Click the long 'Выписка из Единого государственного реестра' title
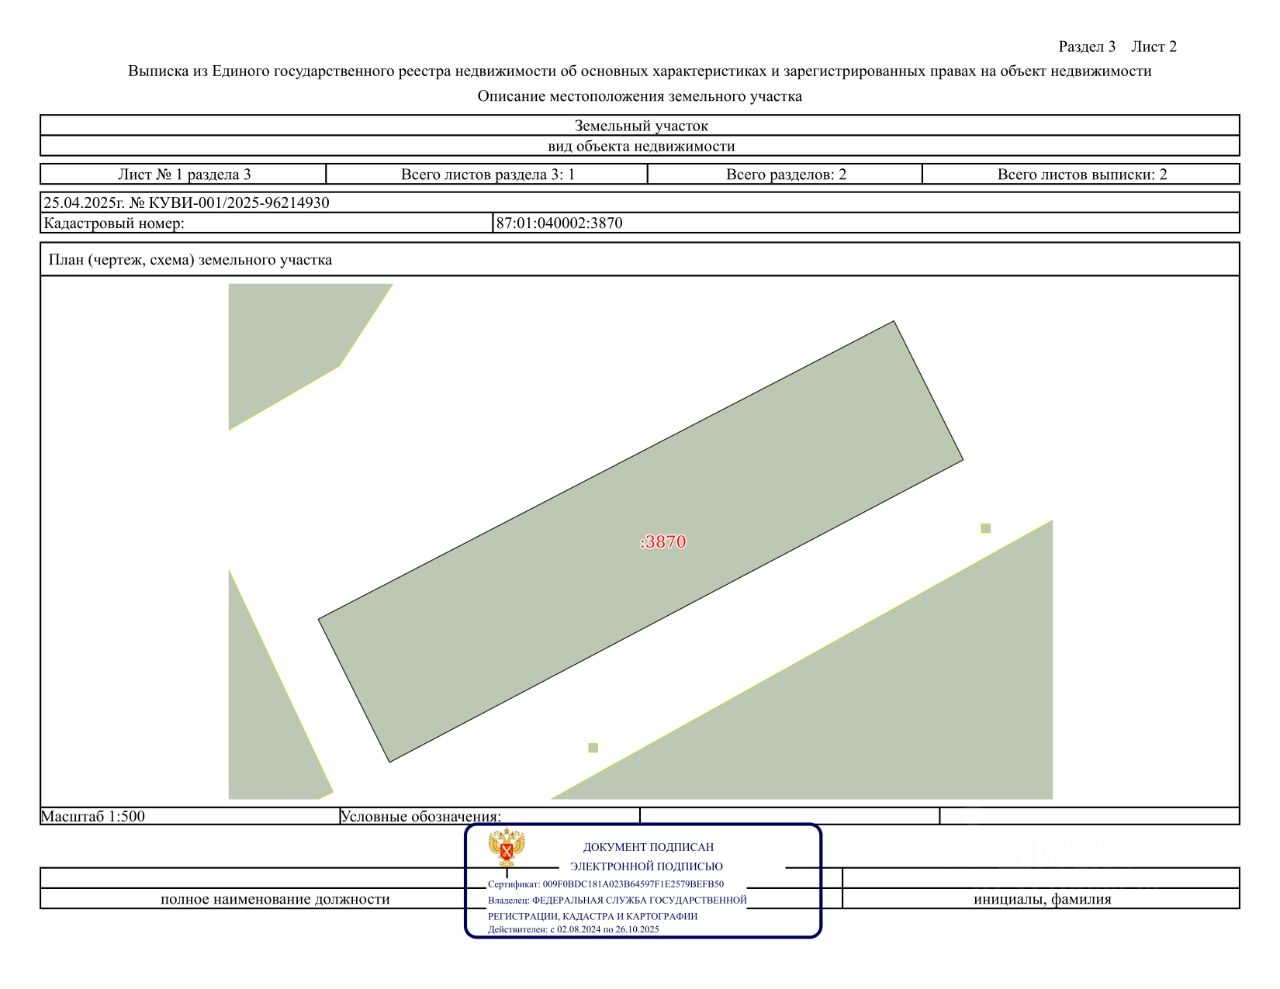 (x=640, y=71)
